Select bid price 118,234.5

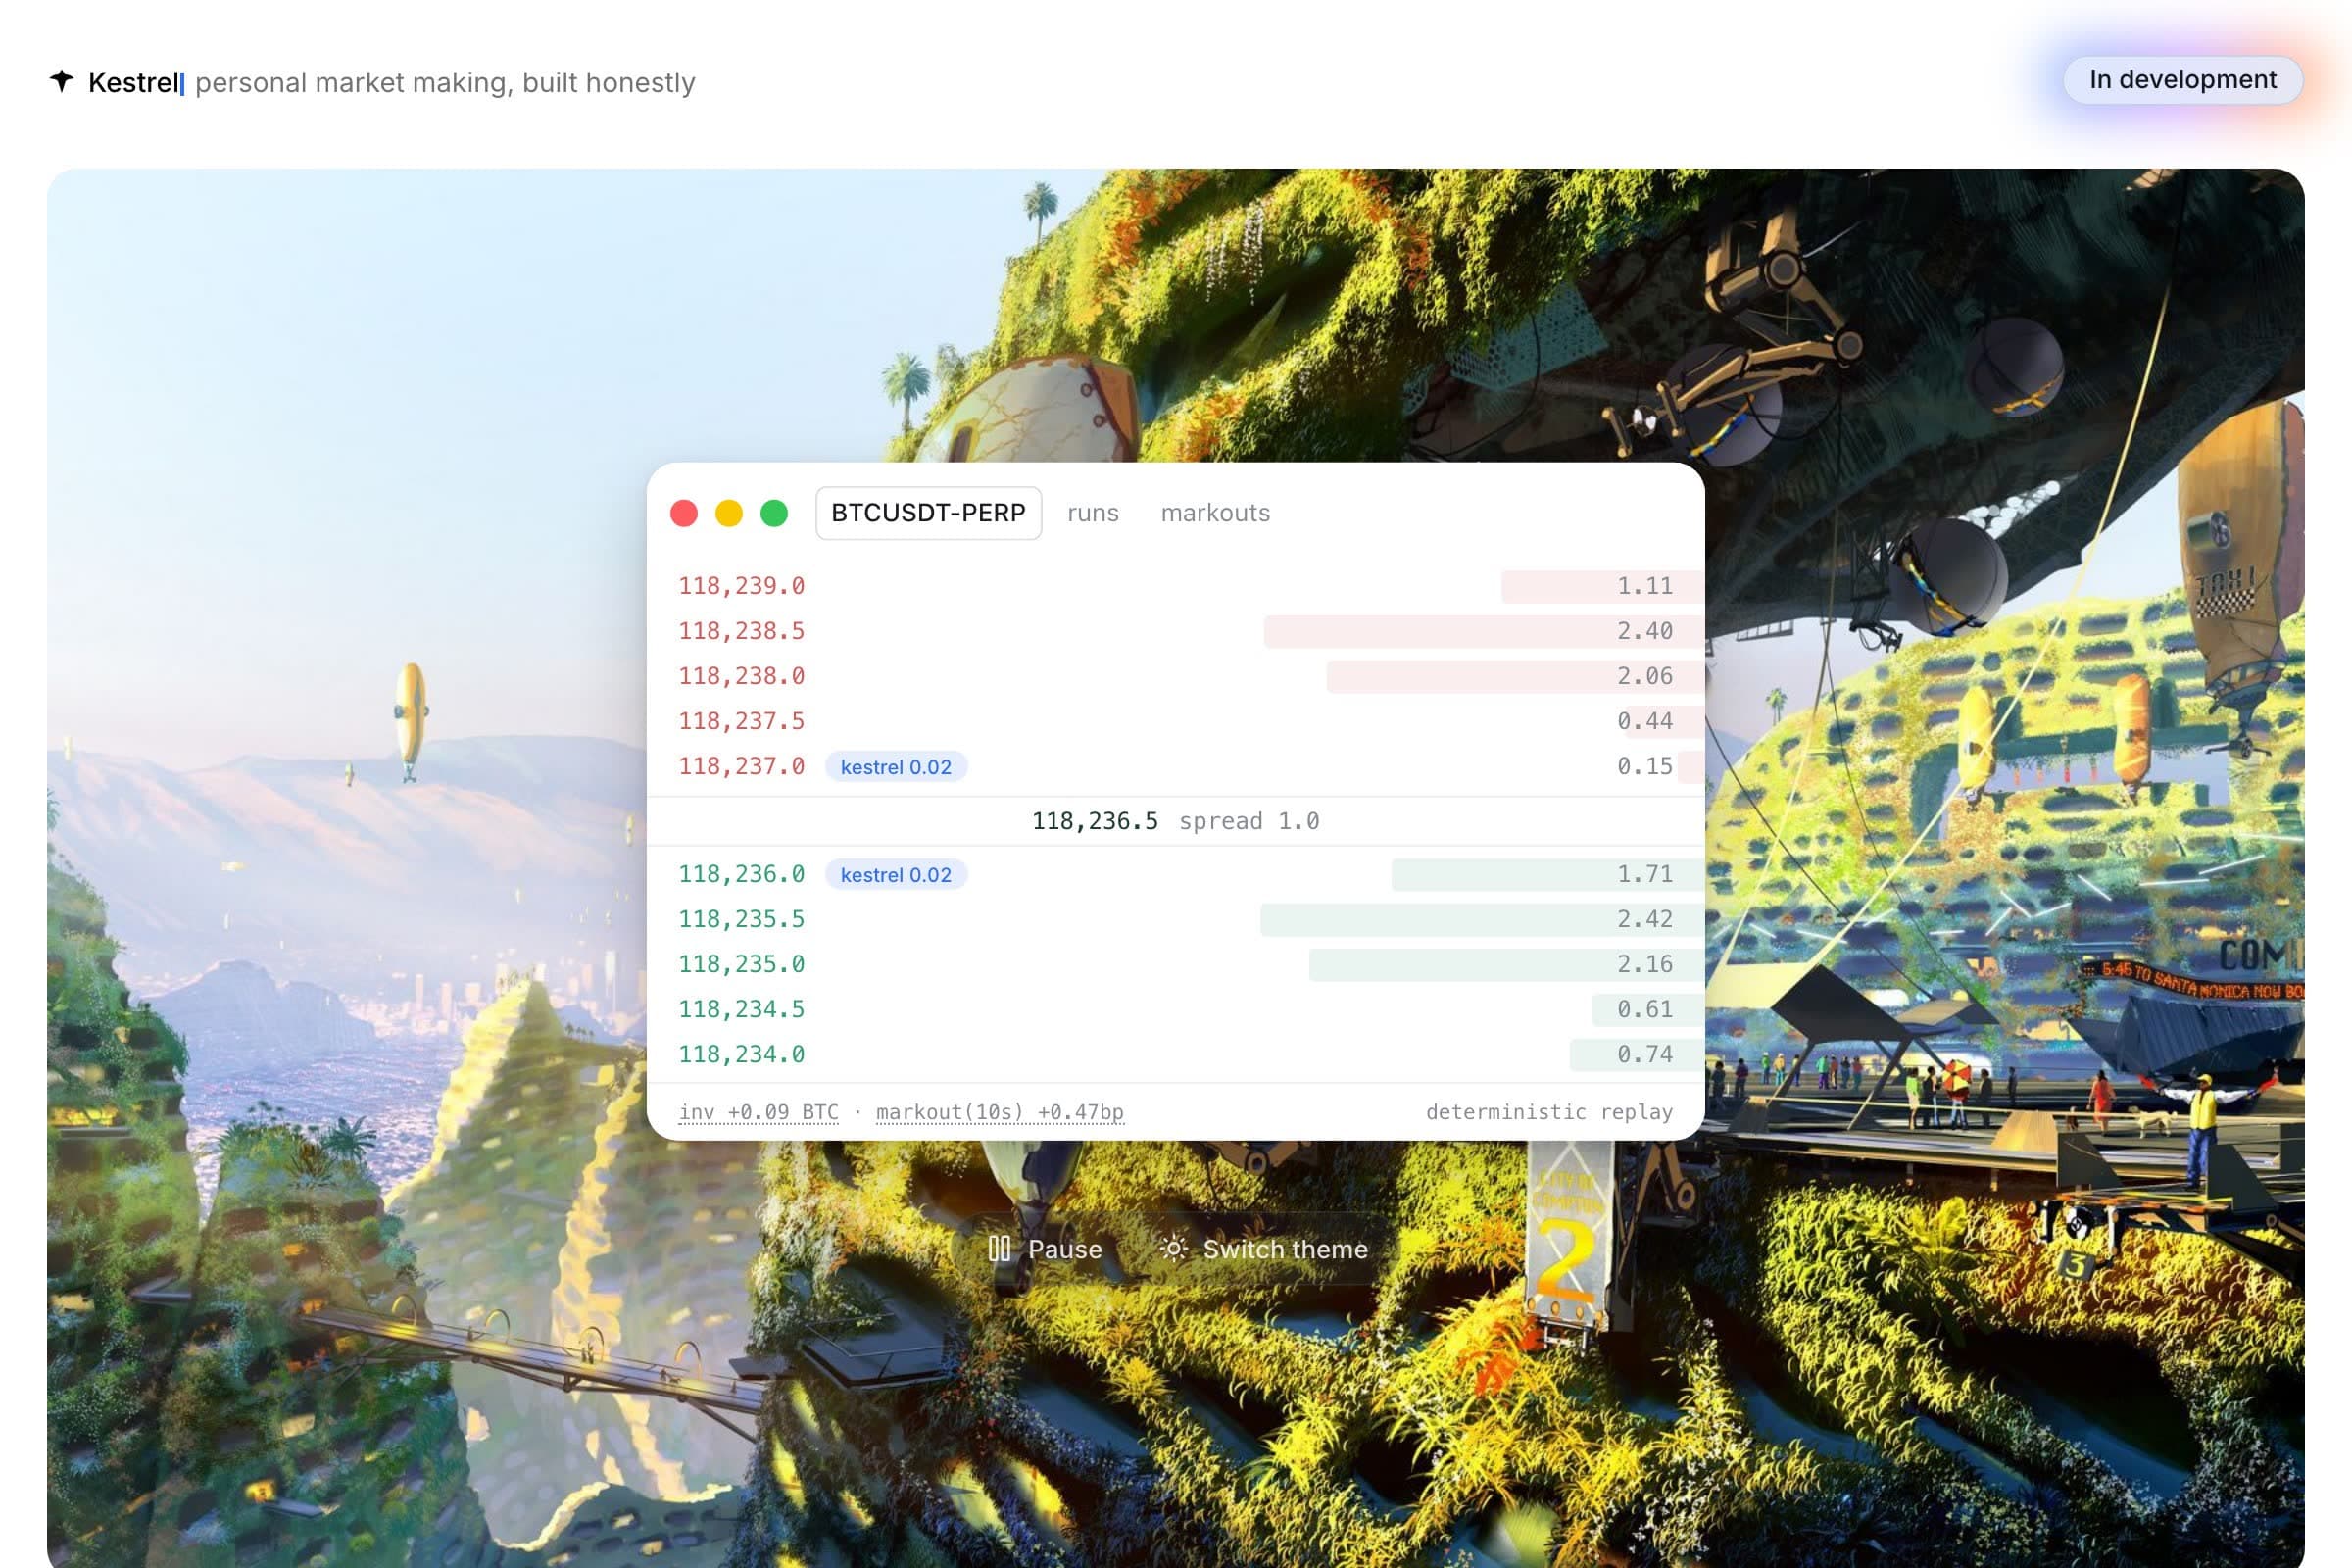[741, 1009]
